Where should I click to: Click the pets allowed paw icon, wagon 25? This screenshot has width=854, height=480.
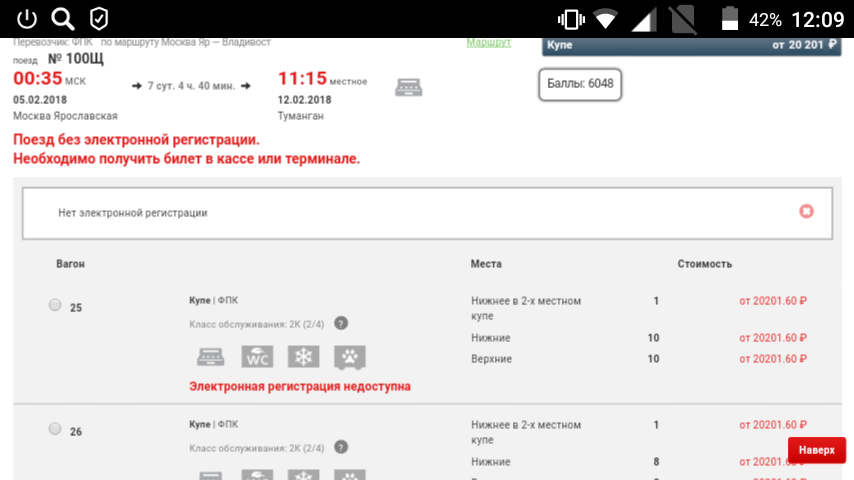(x=350, y=357)
